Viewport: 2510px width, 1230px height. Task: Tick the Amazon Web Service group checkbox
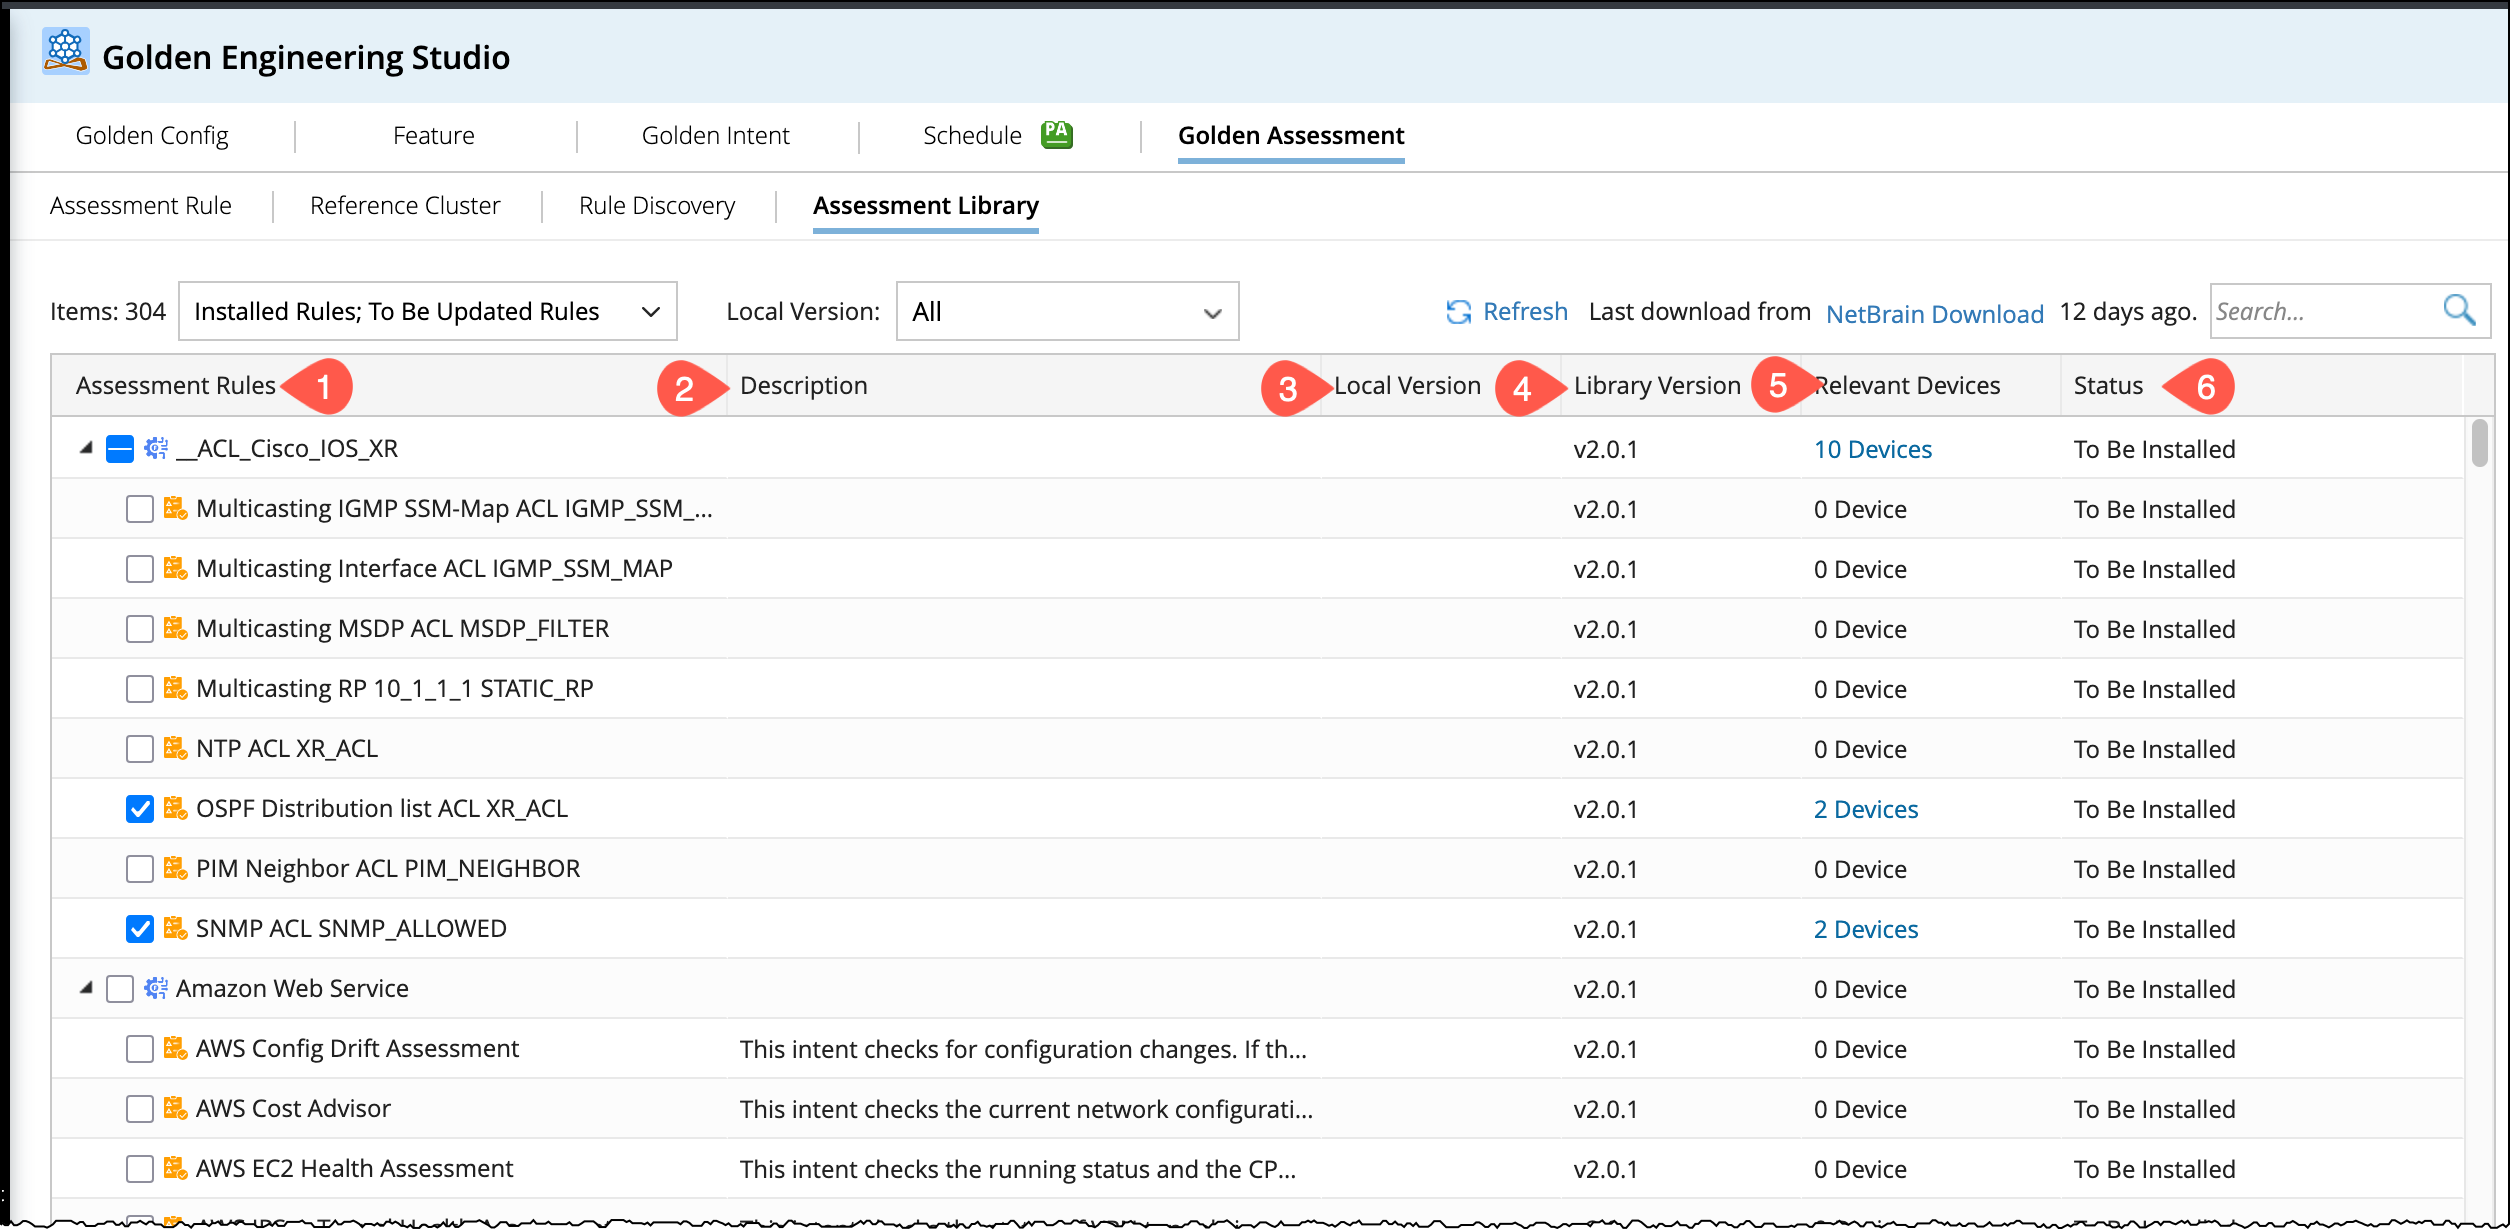(x=120, y=989)
